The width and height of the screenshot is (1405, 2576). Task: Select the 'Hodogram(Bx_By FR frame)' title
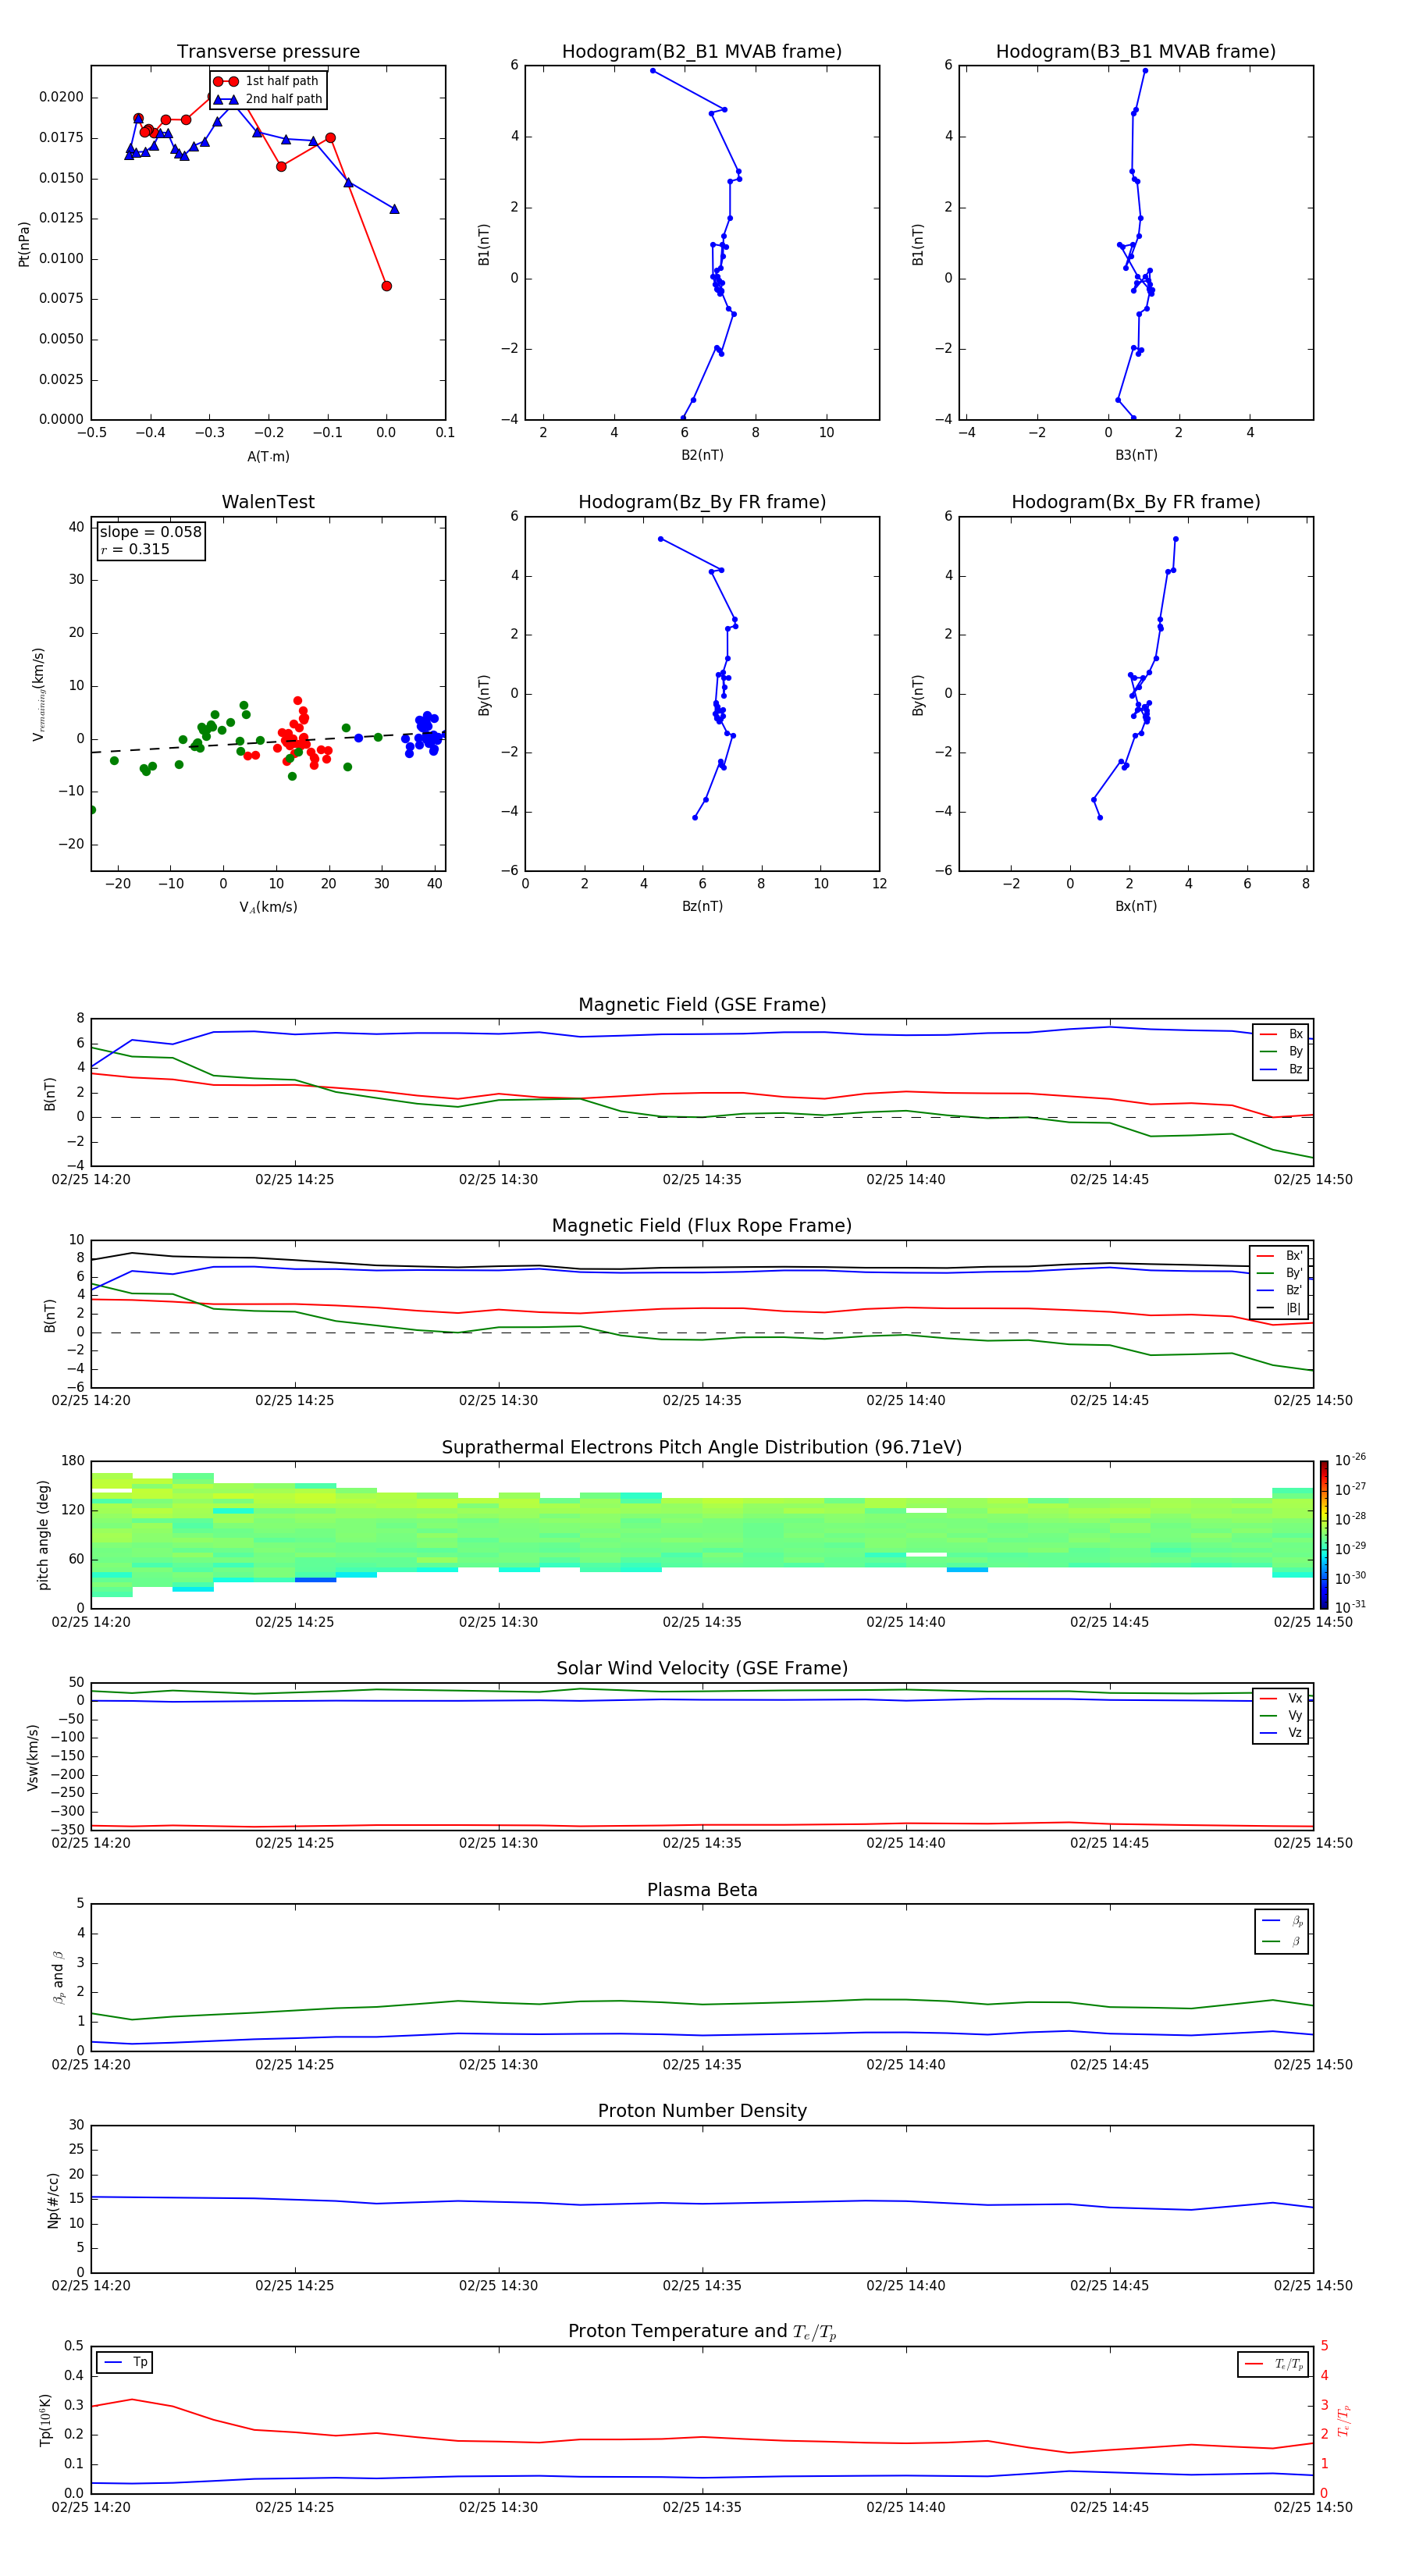[x=1136, y=502]
